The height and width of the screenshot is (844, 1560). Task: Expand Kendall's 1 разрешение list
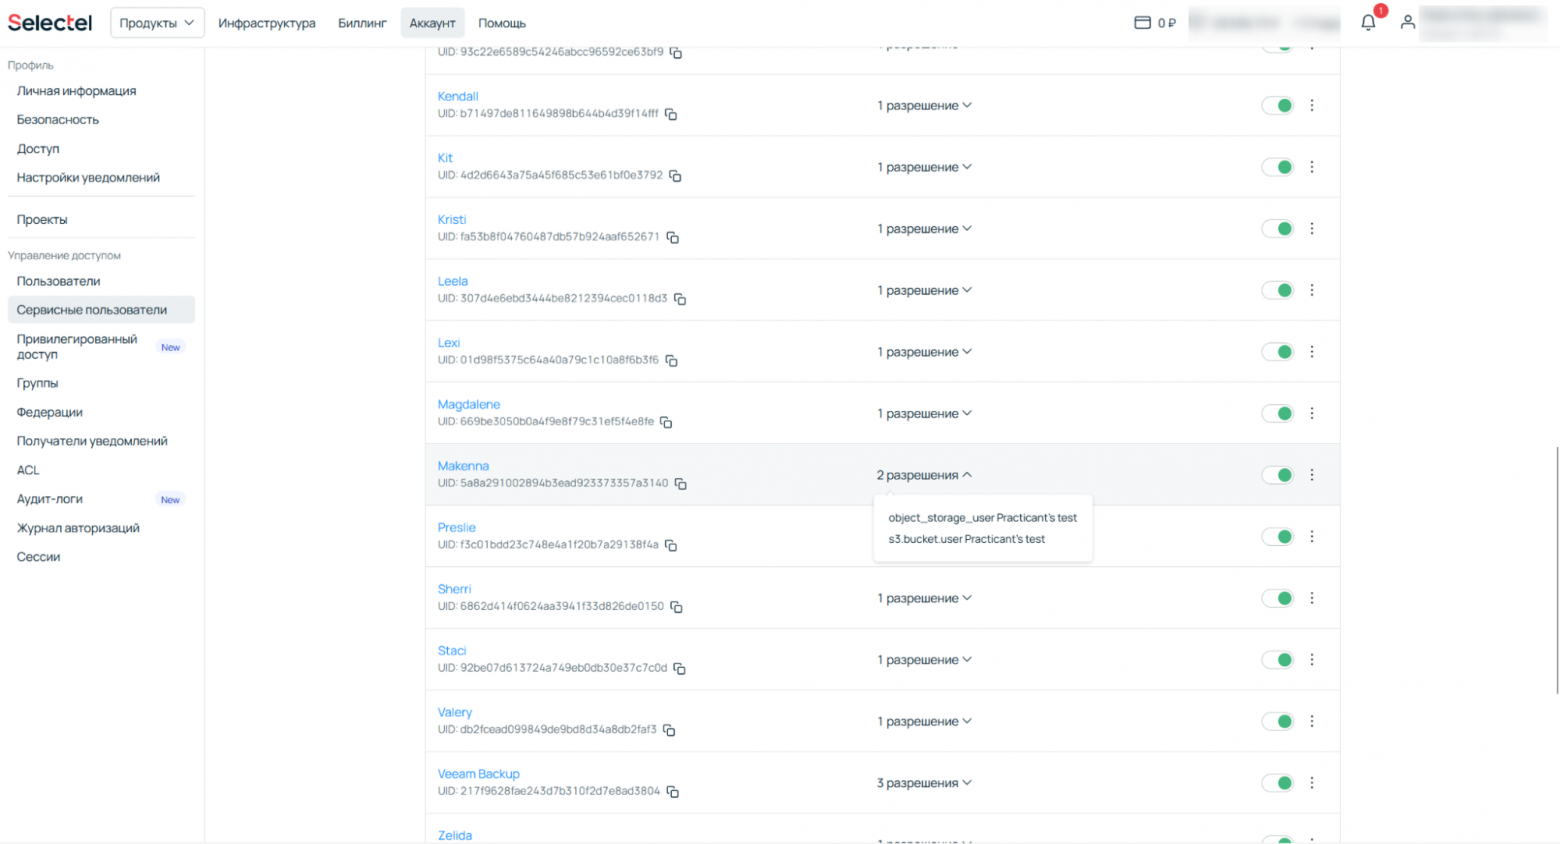[924, 105]
